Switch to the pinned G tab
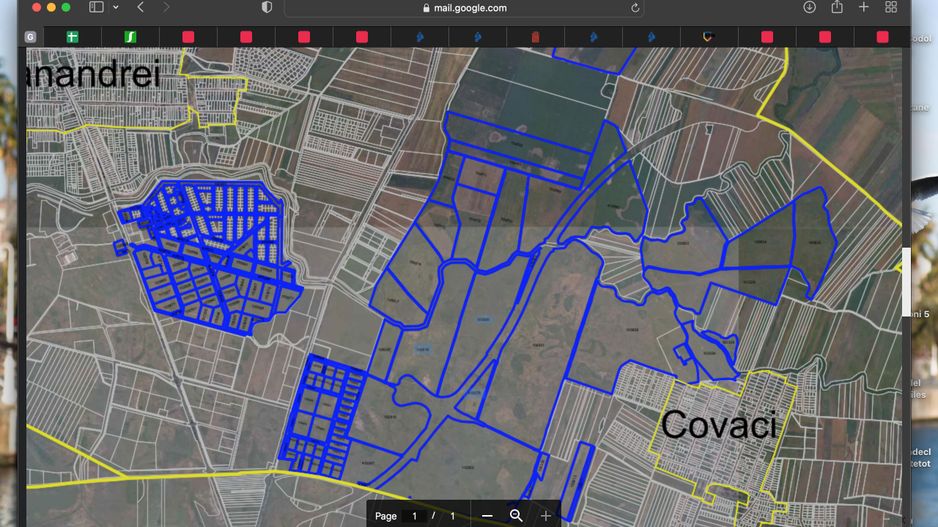Viewport: 938px width, 527px height. (x=30, y=37)
